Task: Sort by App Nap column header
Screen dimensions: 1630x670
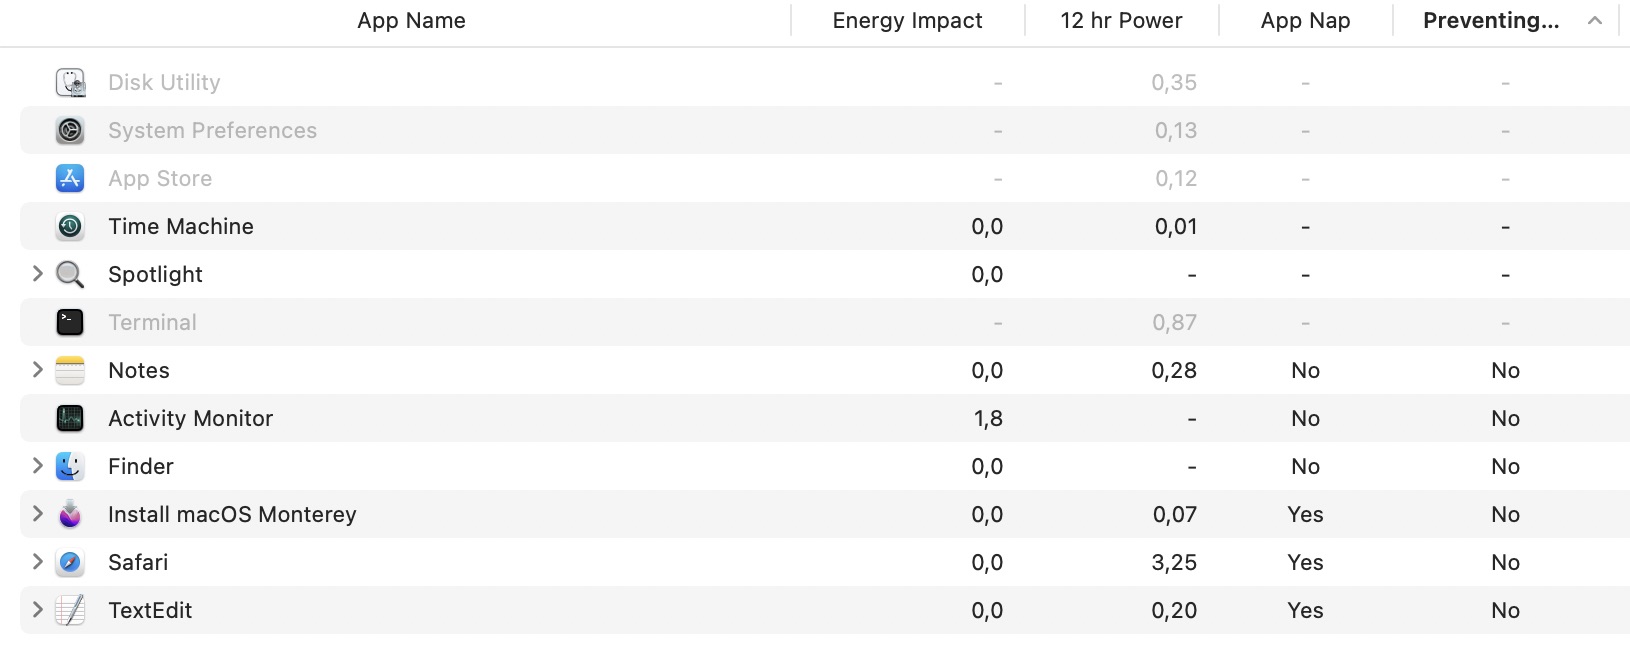Action: (x=1305, y=21)
